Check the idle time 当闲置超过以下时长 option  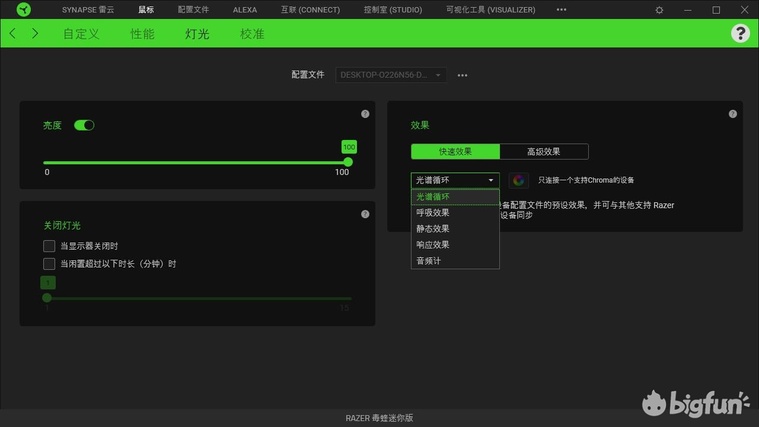[49, 264]
